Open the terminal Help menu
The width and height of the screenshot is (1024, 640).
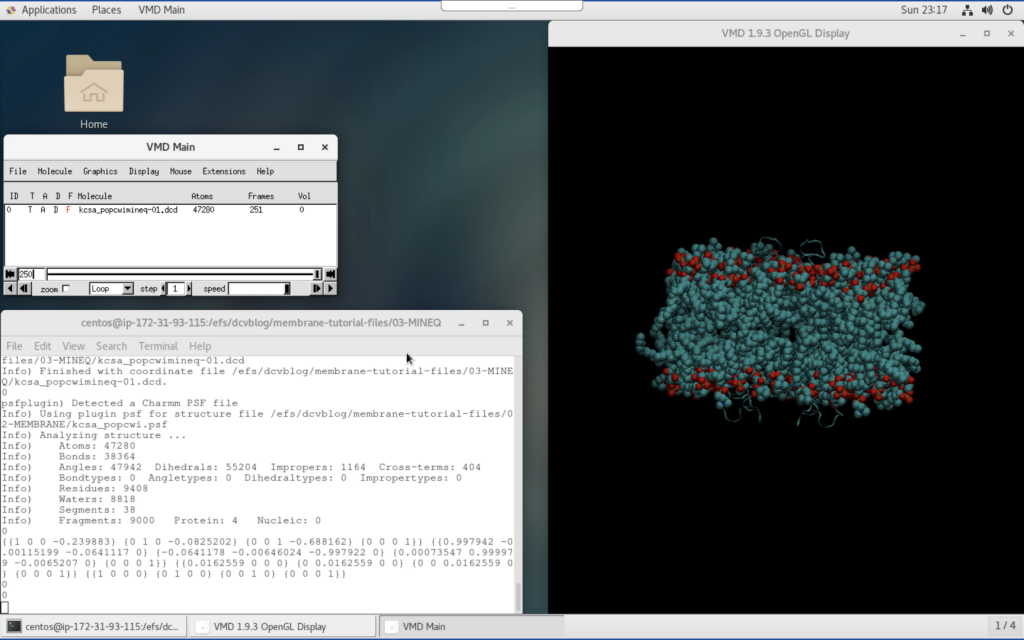click(x=200, y=346)
